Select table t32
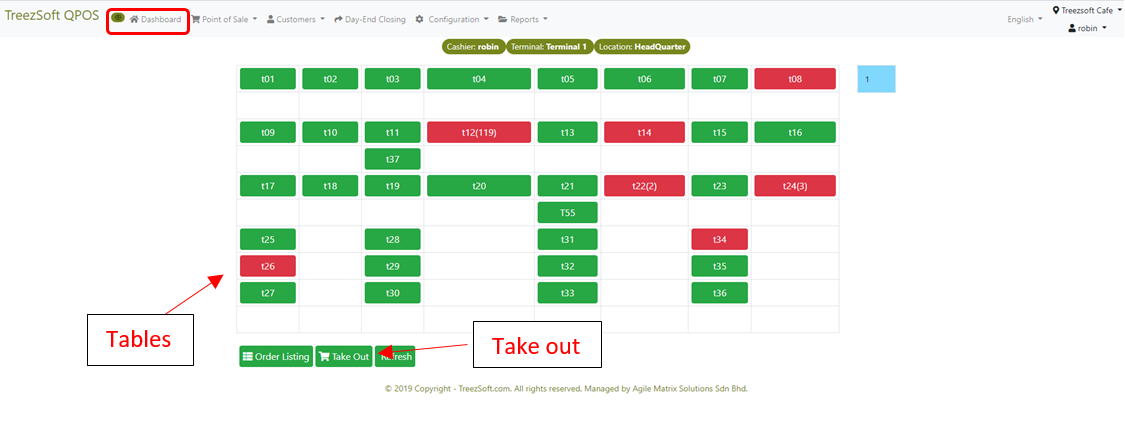Image resolution: width=1125 pixels, height=428 pixels. 568,266
